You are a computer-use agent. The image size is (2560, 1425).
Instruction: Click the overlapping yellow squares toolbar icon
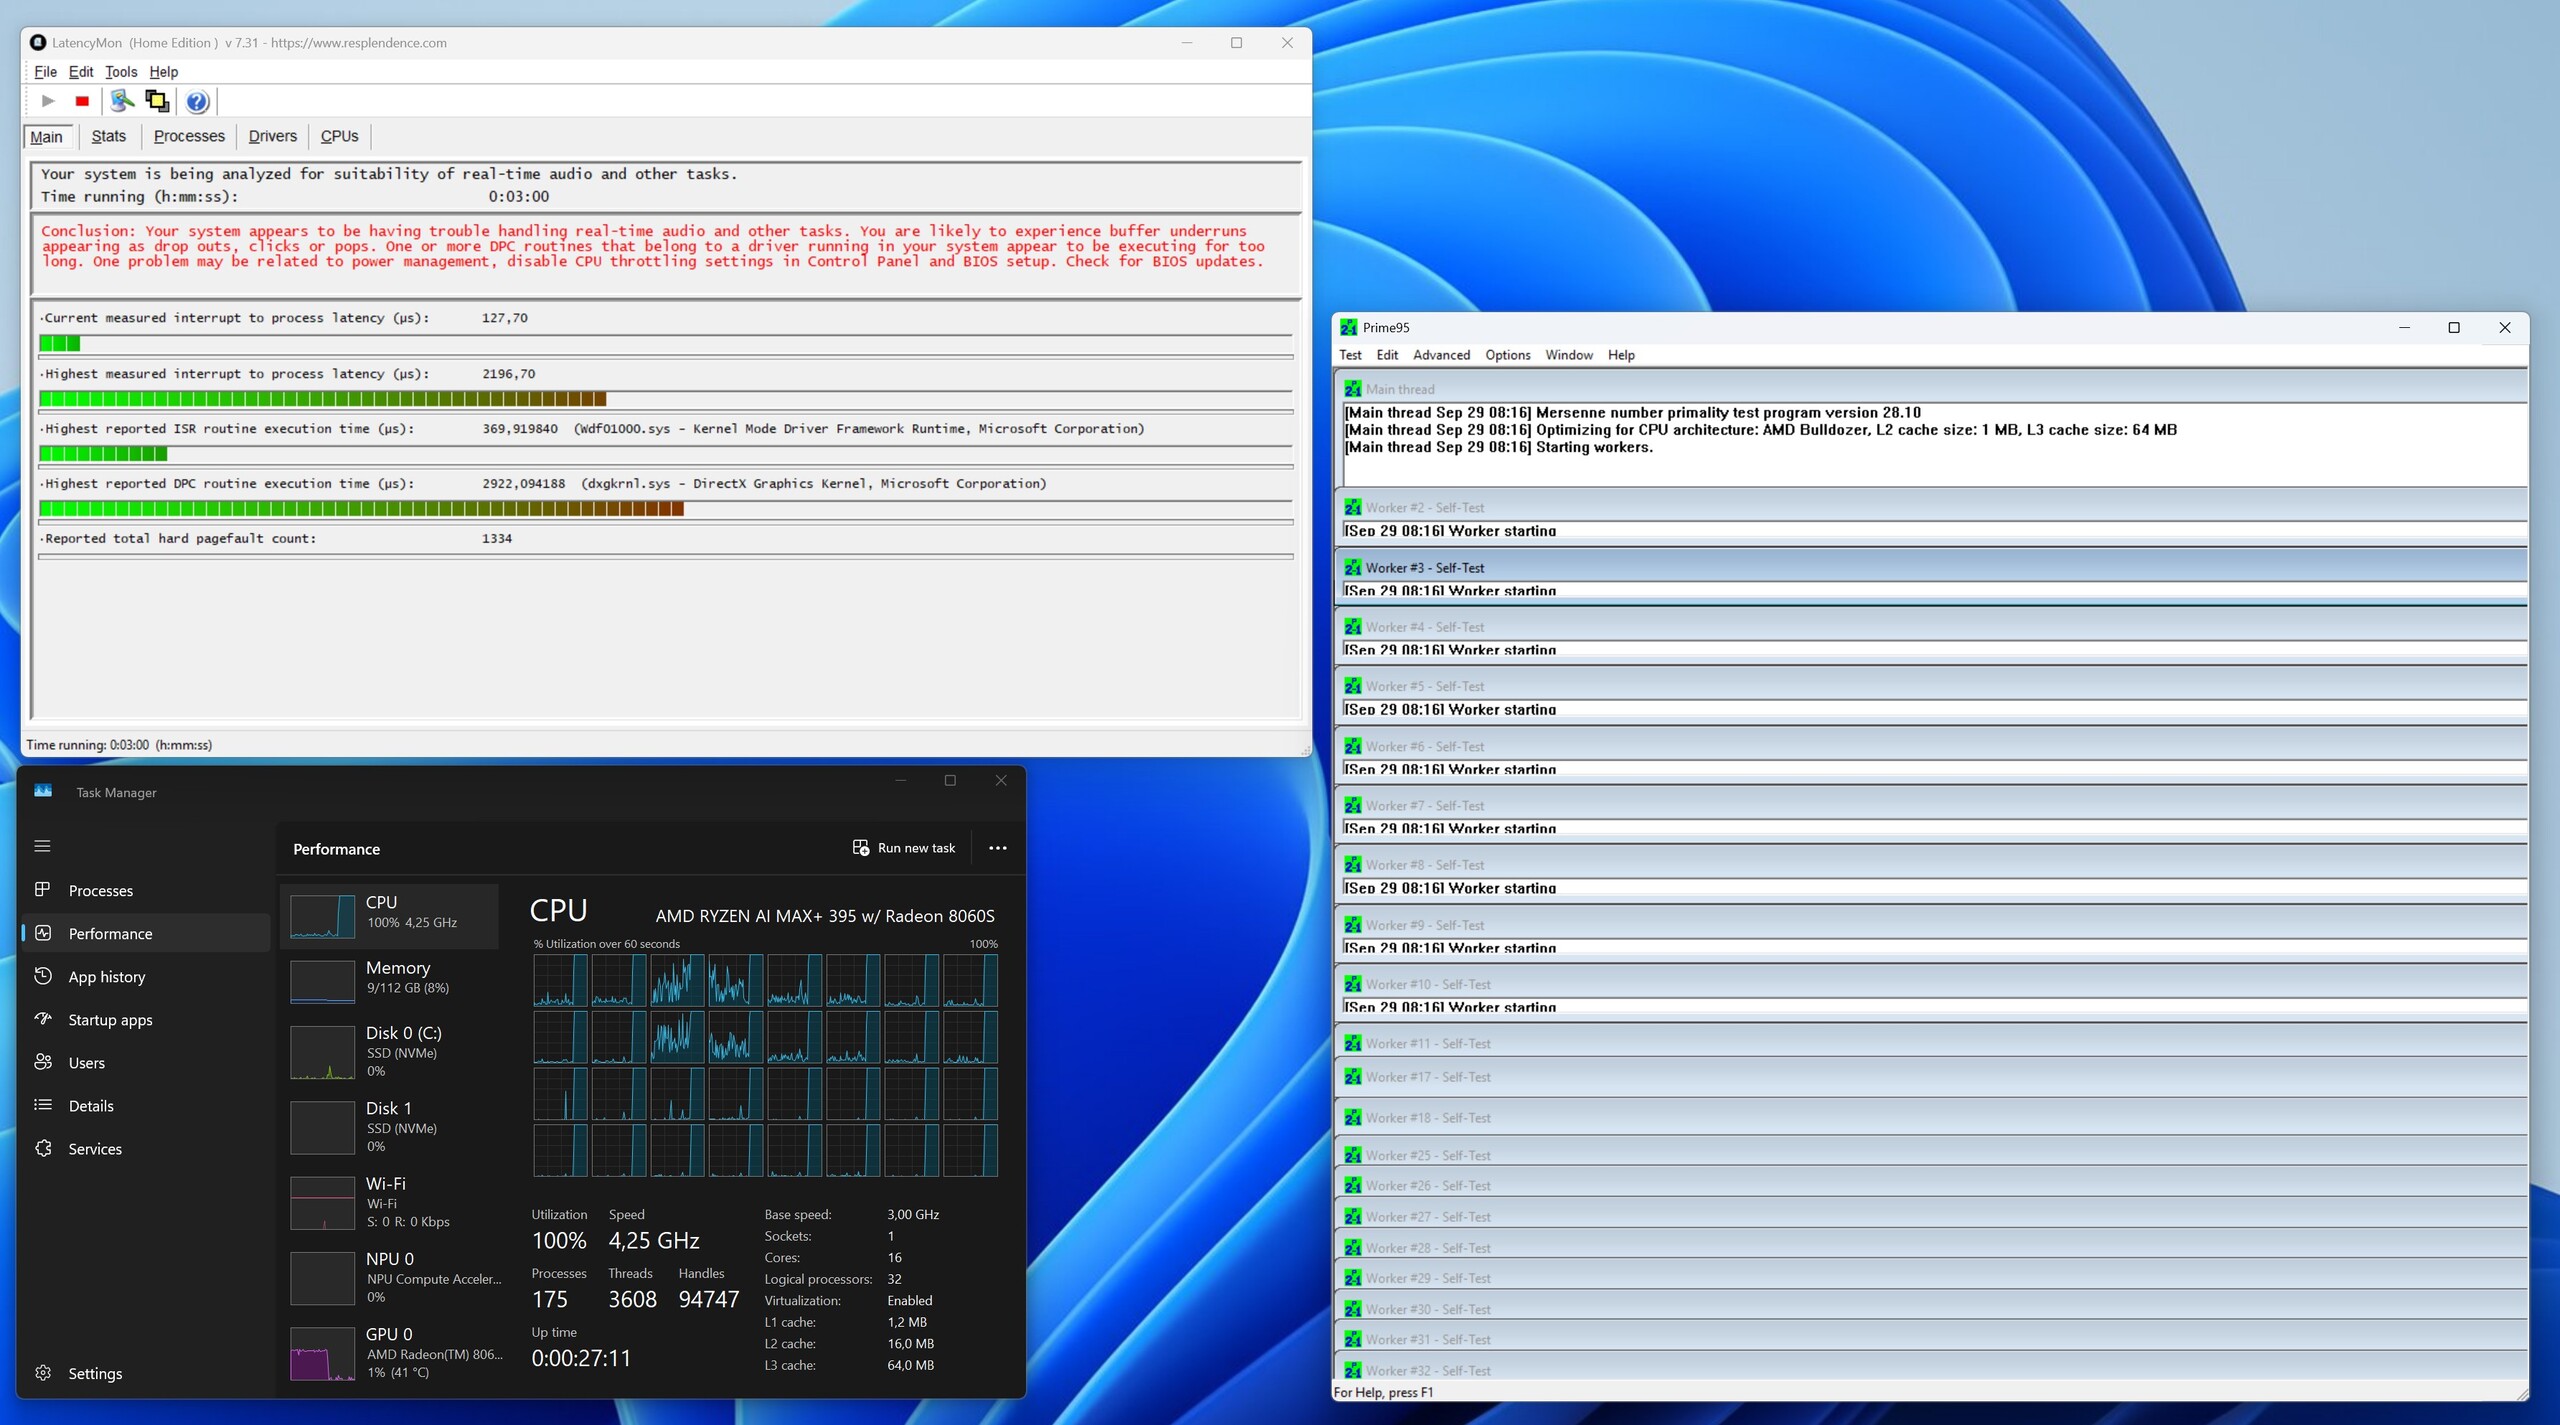[157, 101]
